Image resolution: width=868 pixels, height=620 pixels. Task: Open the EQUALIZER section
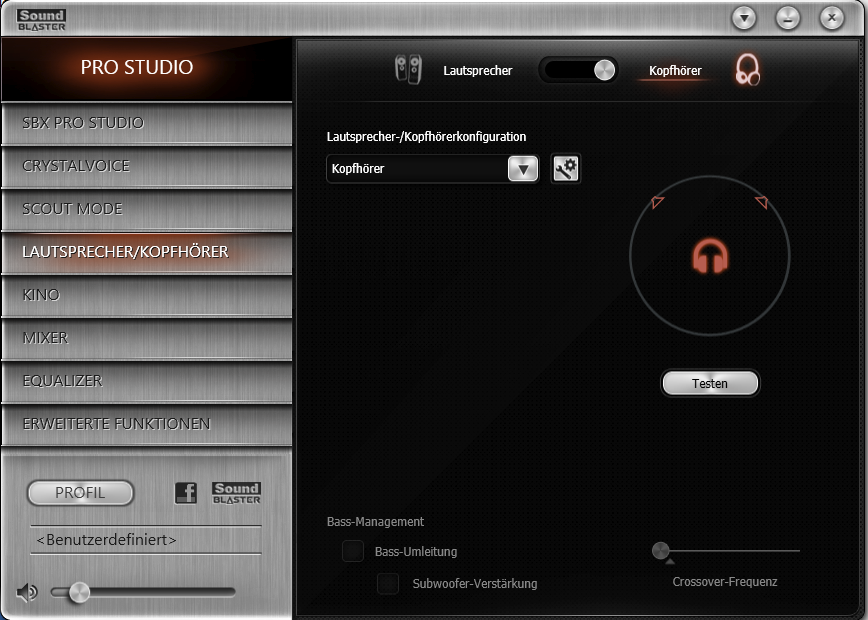coord(147,381)
